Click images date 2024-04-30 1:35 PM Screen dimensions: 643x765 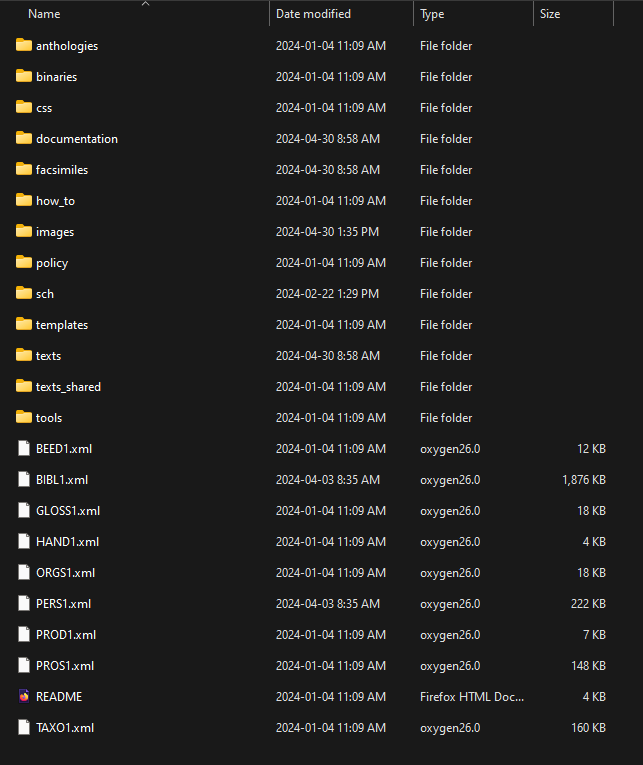pyautogui.click(x=327, y=231)
